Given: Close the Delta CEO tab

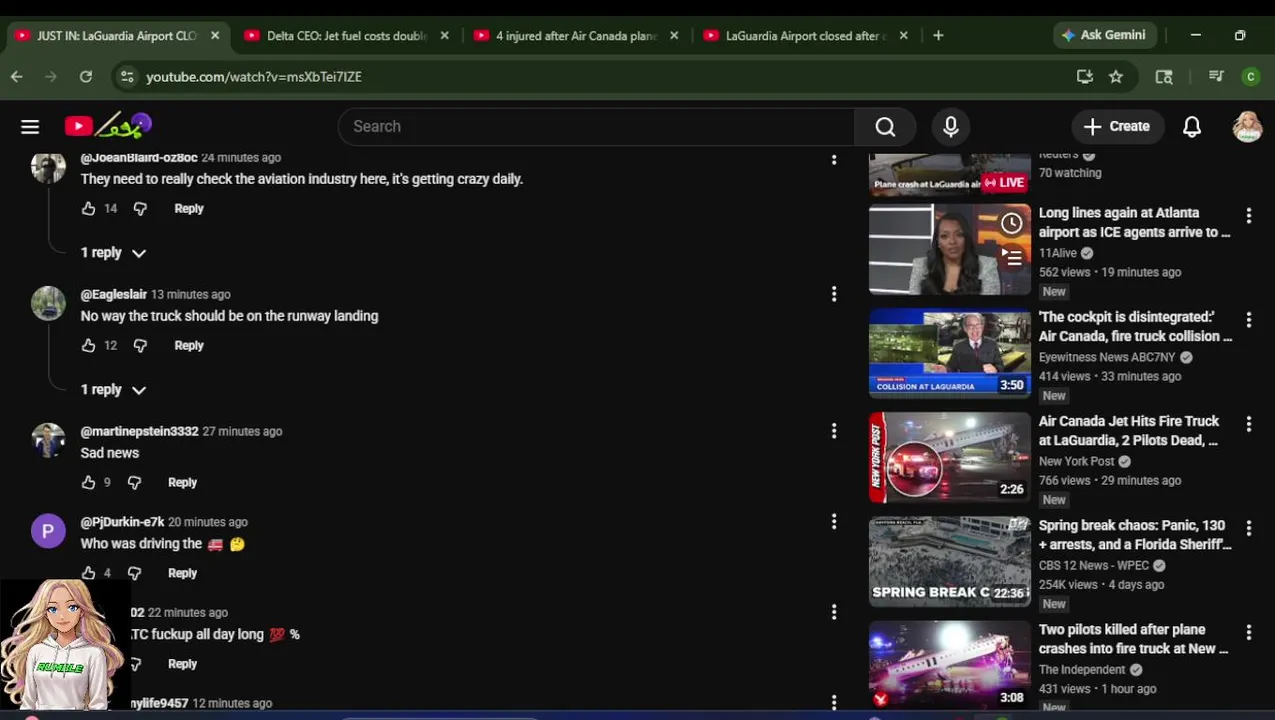Looking at the screenshot, I should click(445, 35).
